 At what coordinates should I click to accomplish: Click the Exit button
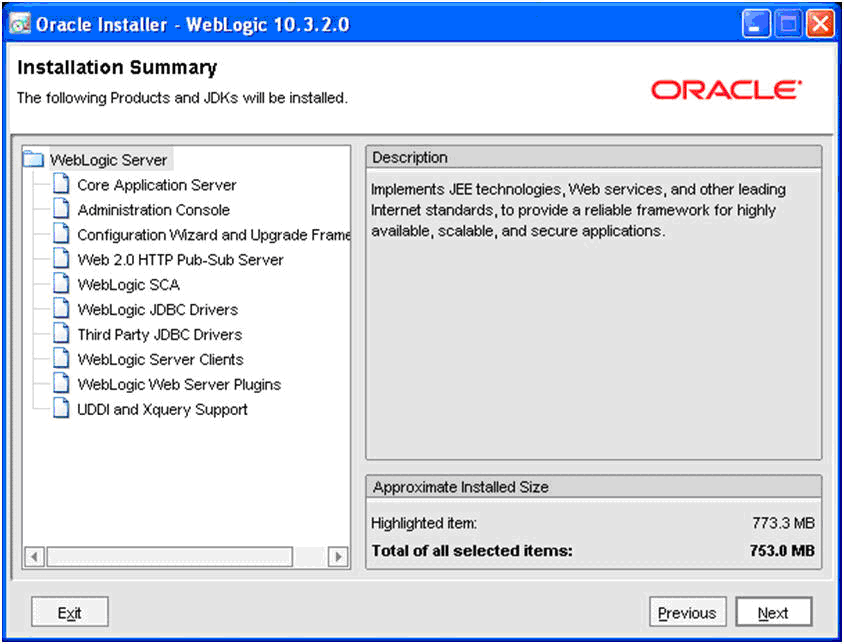click(69, 612)
